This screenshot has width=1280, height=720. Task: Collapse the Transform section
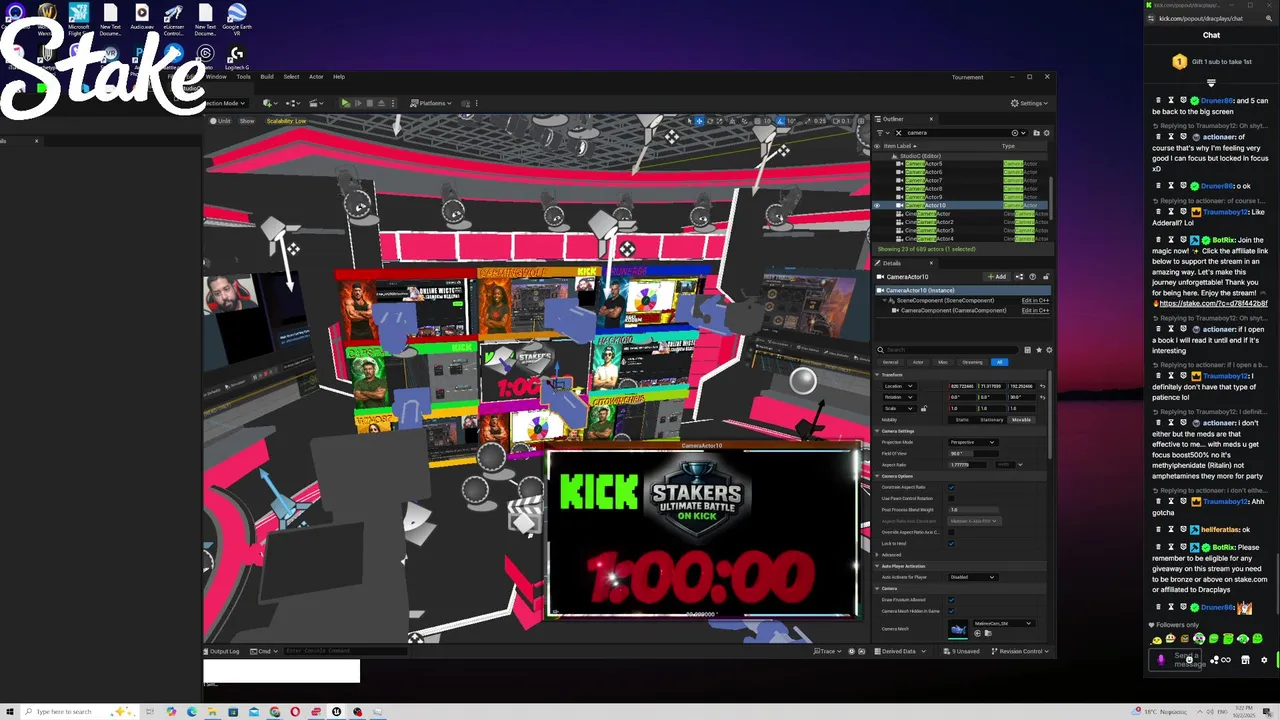tap(877, 375)
